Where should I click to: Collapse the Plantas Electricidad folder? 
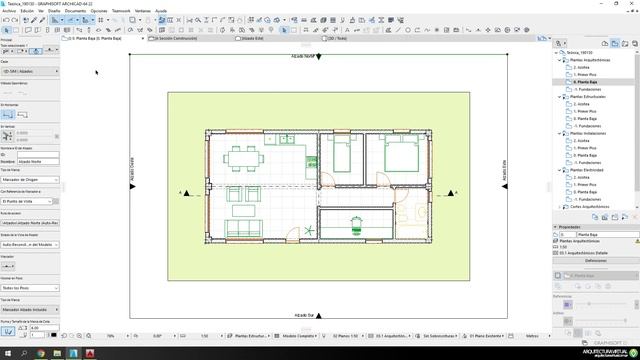560,170
